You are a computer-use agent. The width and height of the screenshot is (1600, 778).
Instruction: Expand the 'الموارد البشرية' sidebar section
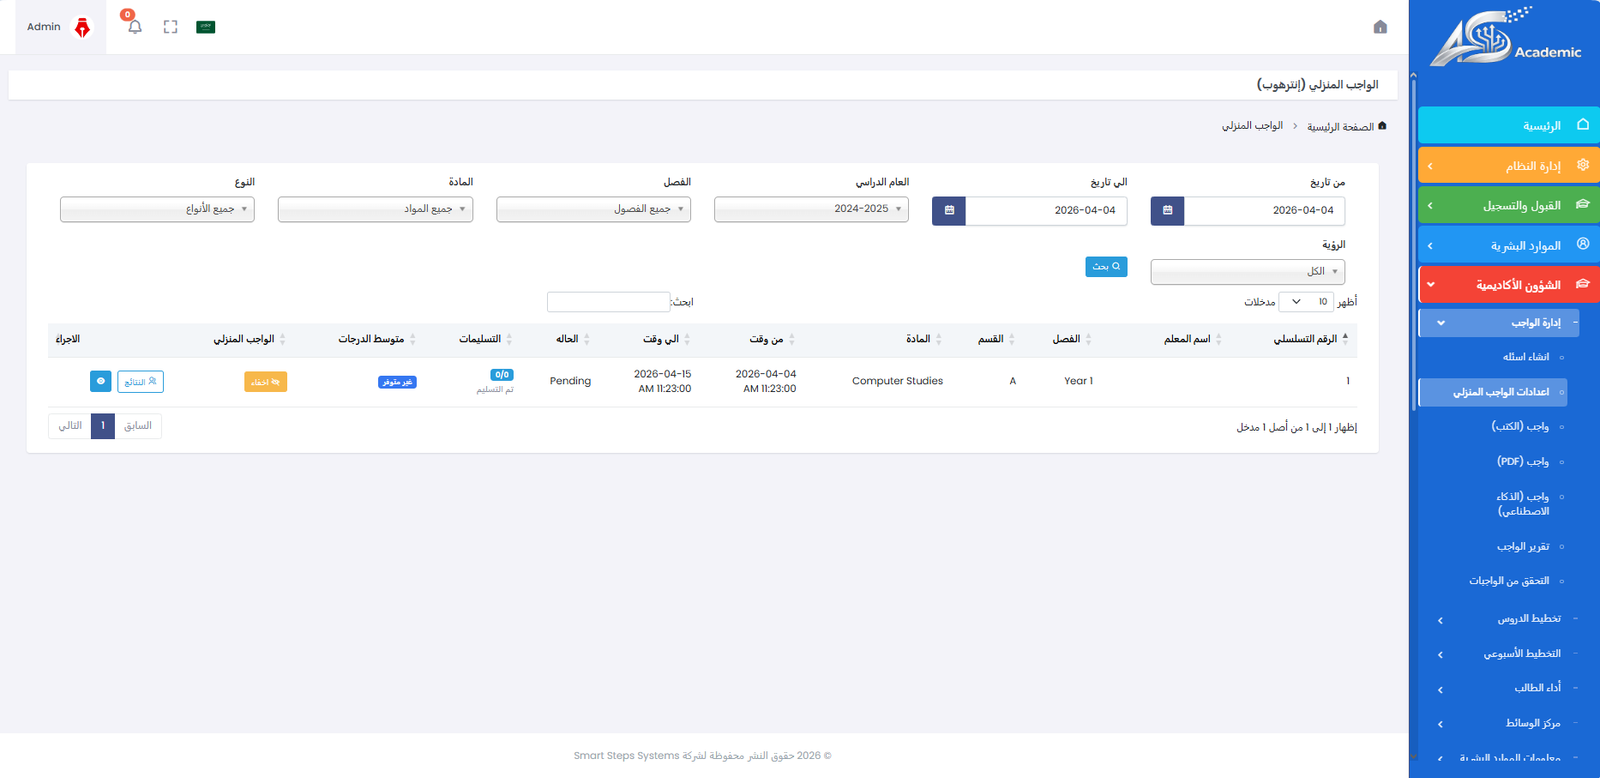pyautogui.click(x=1508, y=246)
